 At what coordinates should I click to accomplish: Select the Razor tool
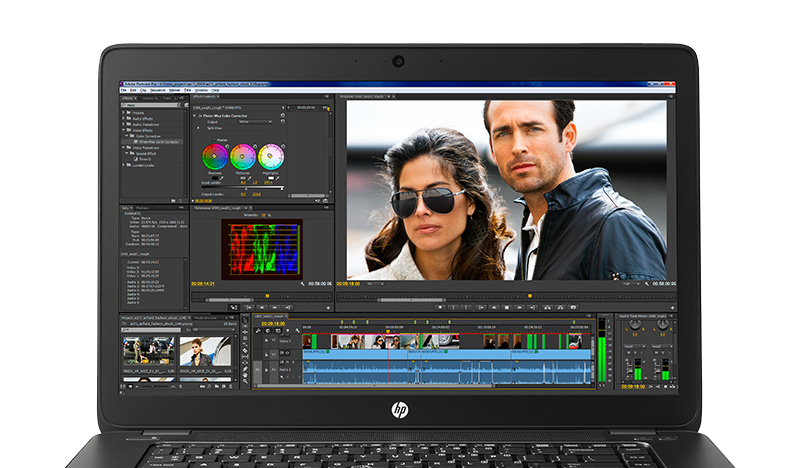pyautogui.click(x=245, y=351)
